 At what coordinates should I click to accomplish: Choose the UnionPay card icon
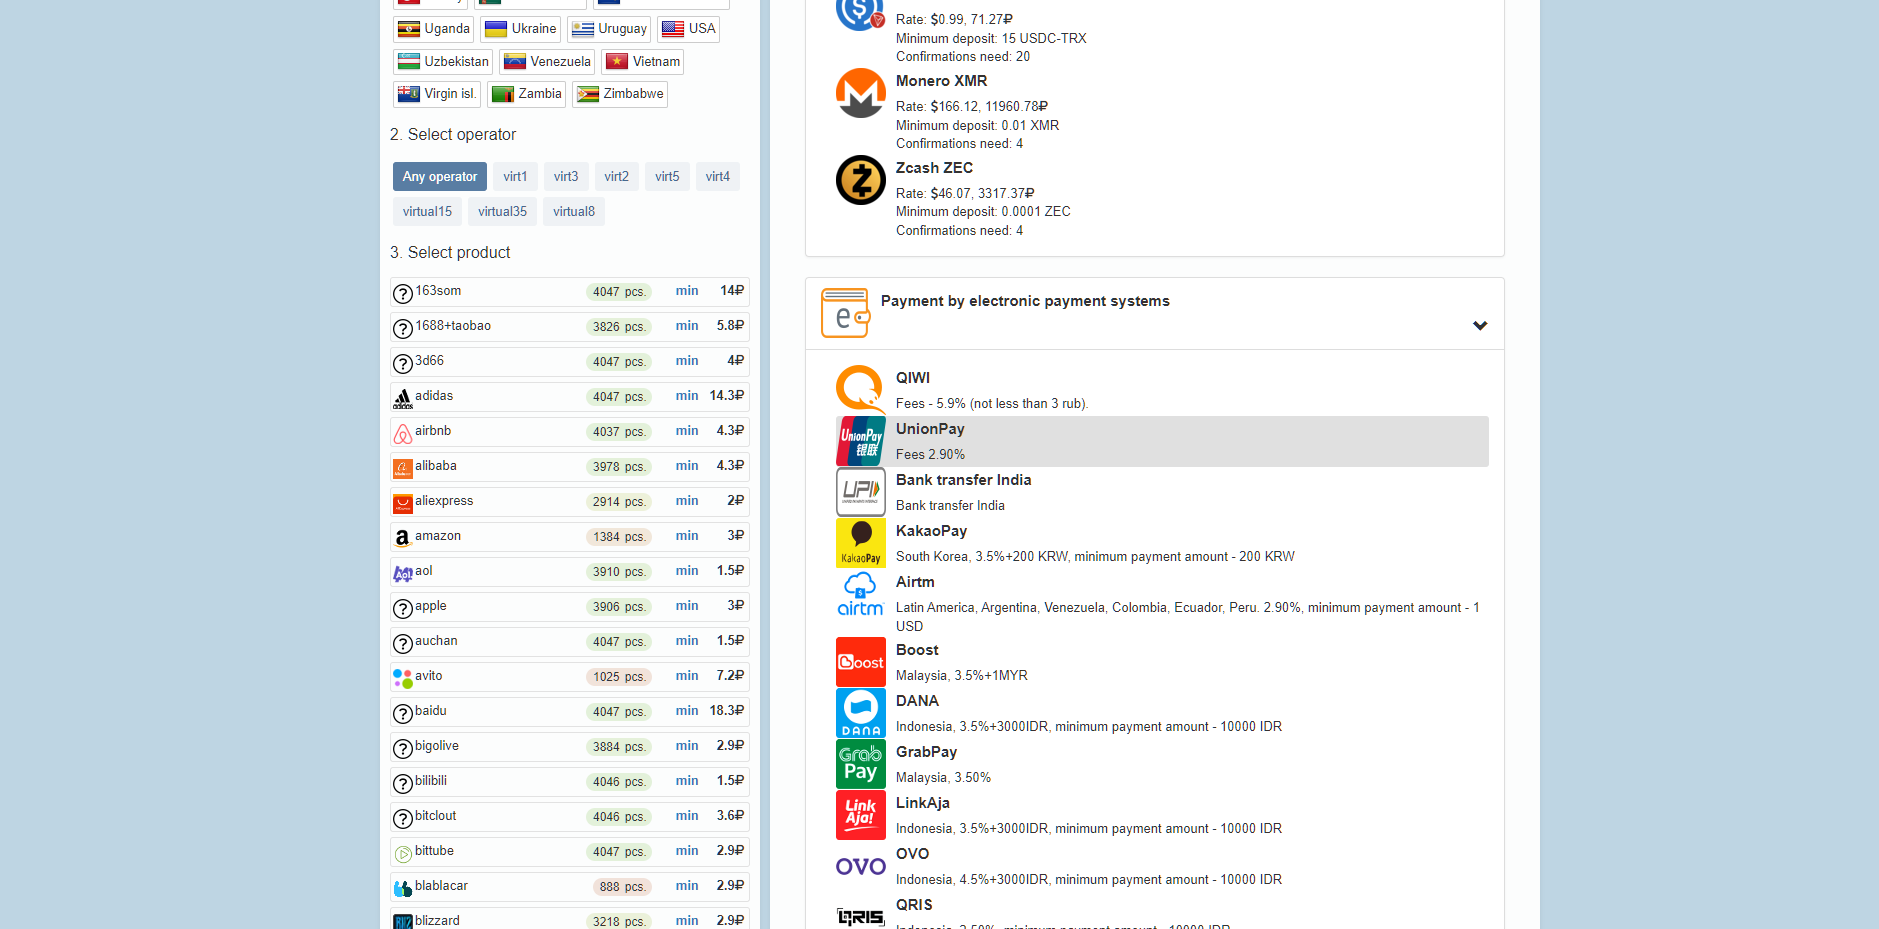coord(860,441)
